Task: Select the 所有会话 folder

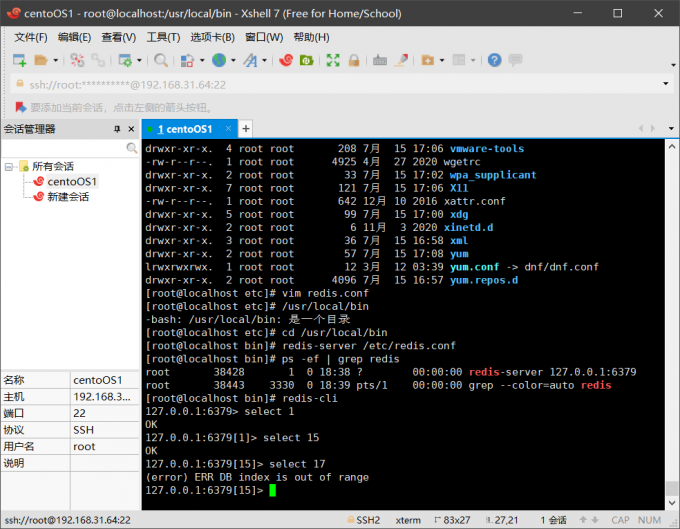Action: (x=53, y=167)
